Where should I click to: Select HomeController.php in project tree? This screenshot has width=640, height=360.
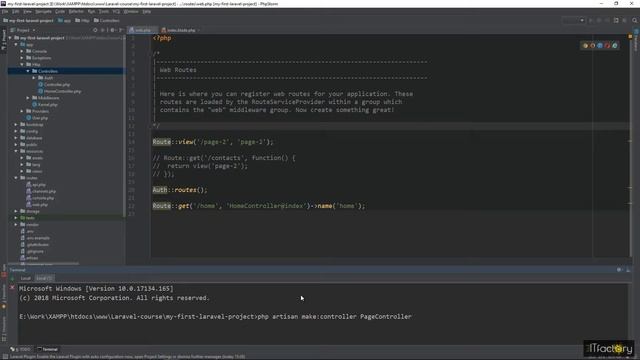(x=60, y=91)
